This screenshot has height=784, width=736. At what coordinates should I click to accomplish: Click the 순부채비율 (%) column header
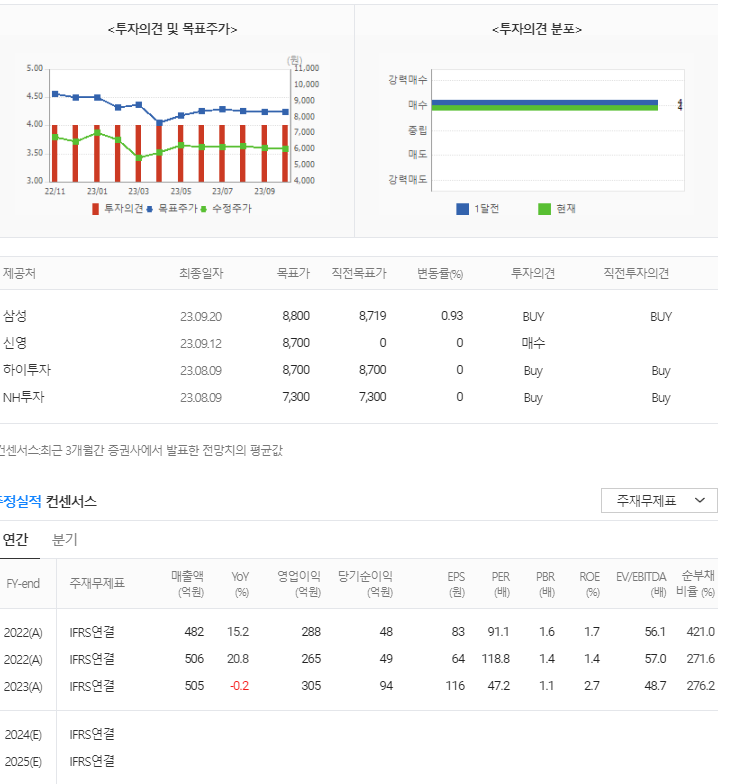tap(696, 584)
